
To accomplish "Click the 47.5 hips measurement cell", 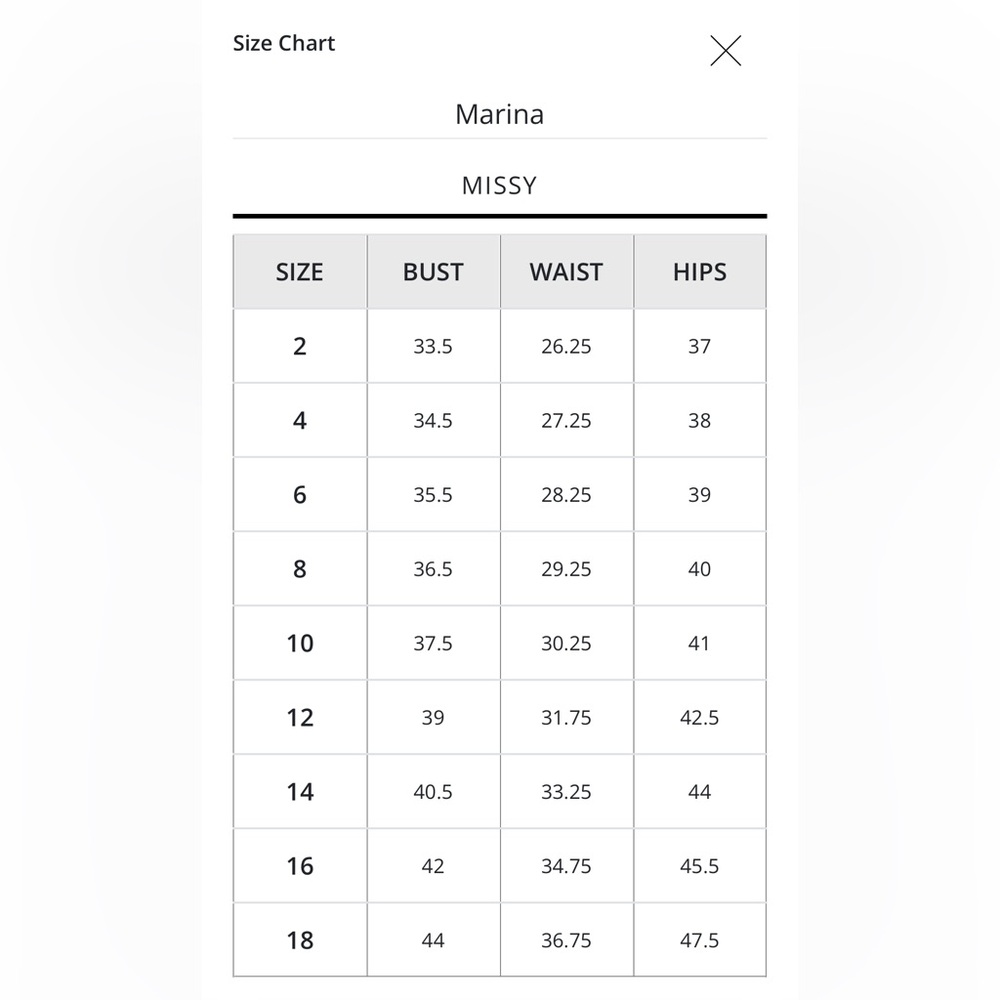I will click(700, 940).
